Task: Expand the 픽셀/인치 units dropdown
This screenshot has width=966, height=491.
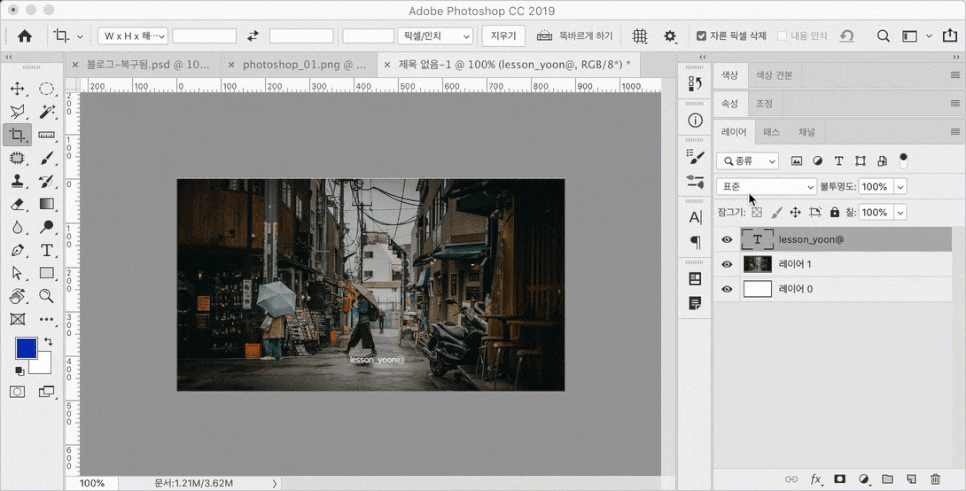Action: coord(435,36)
